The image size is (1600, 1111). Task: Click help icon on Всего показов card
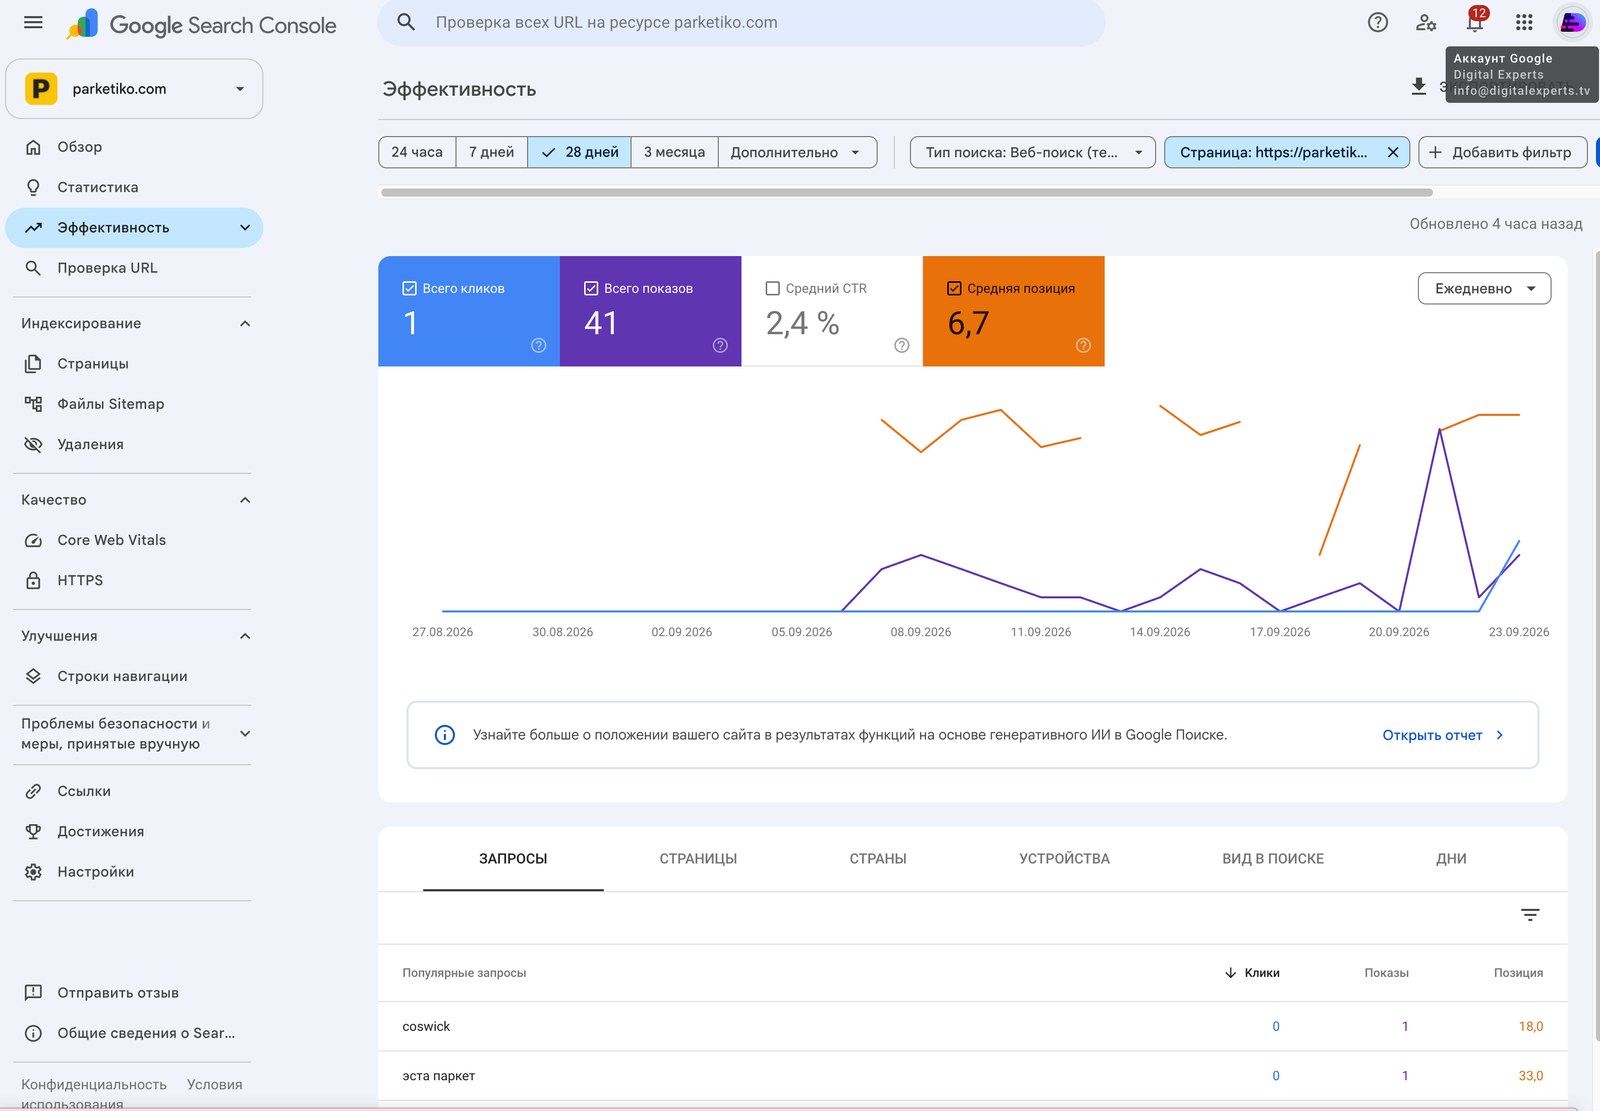(720, 345)
